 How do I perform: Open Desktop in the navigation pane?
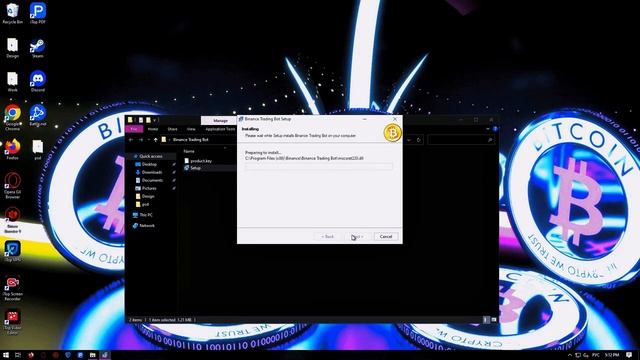tap(149, 164)
